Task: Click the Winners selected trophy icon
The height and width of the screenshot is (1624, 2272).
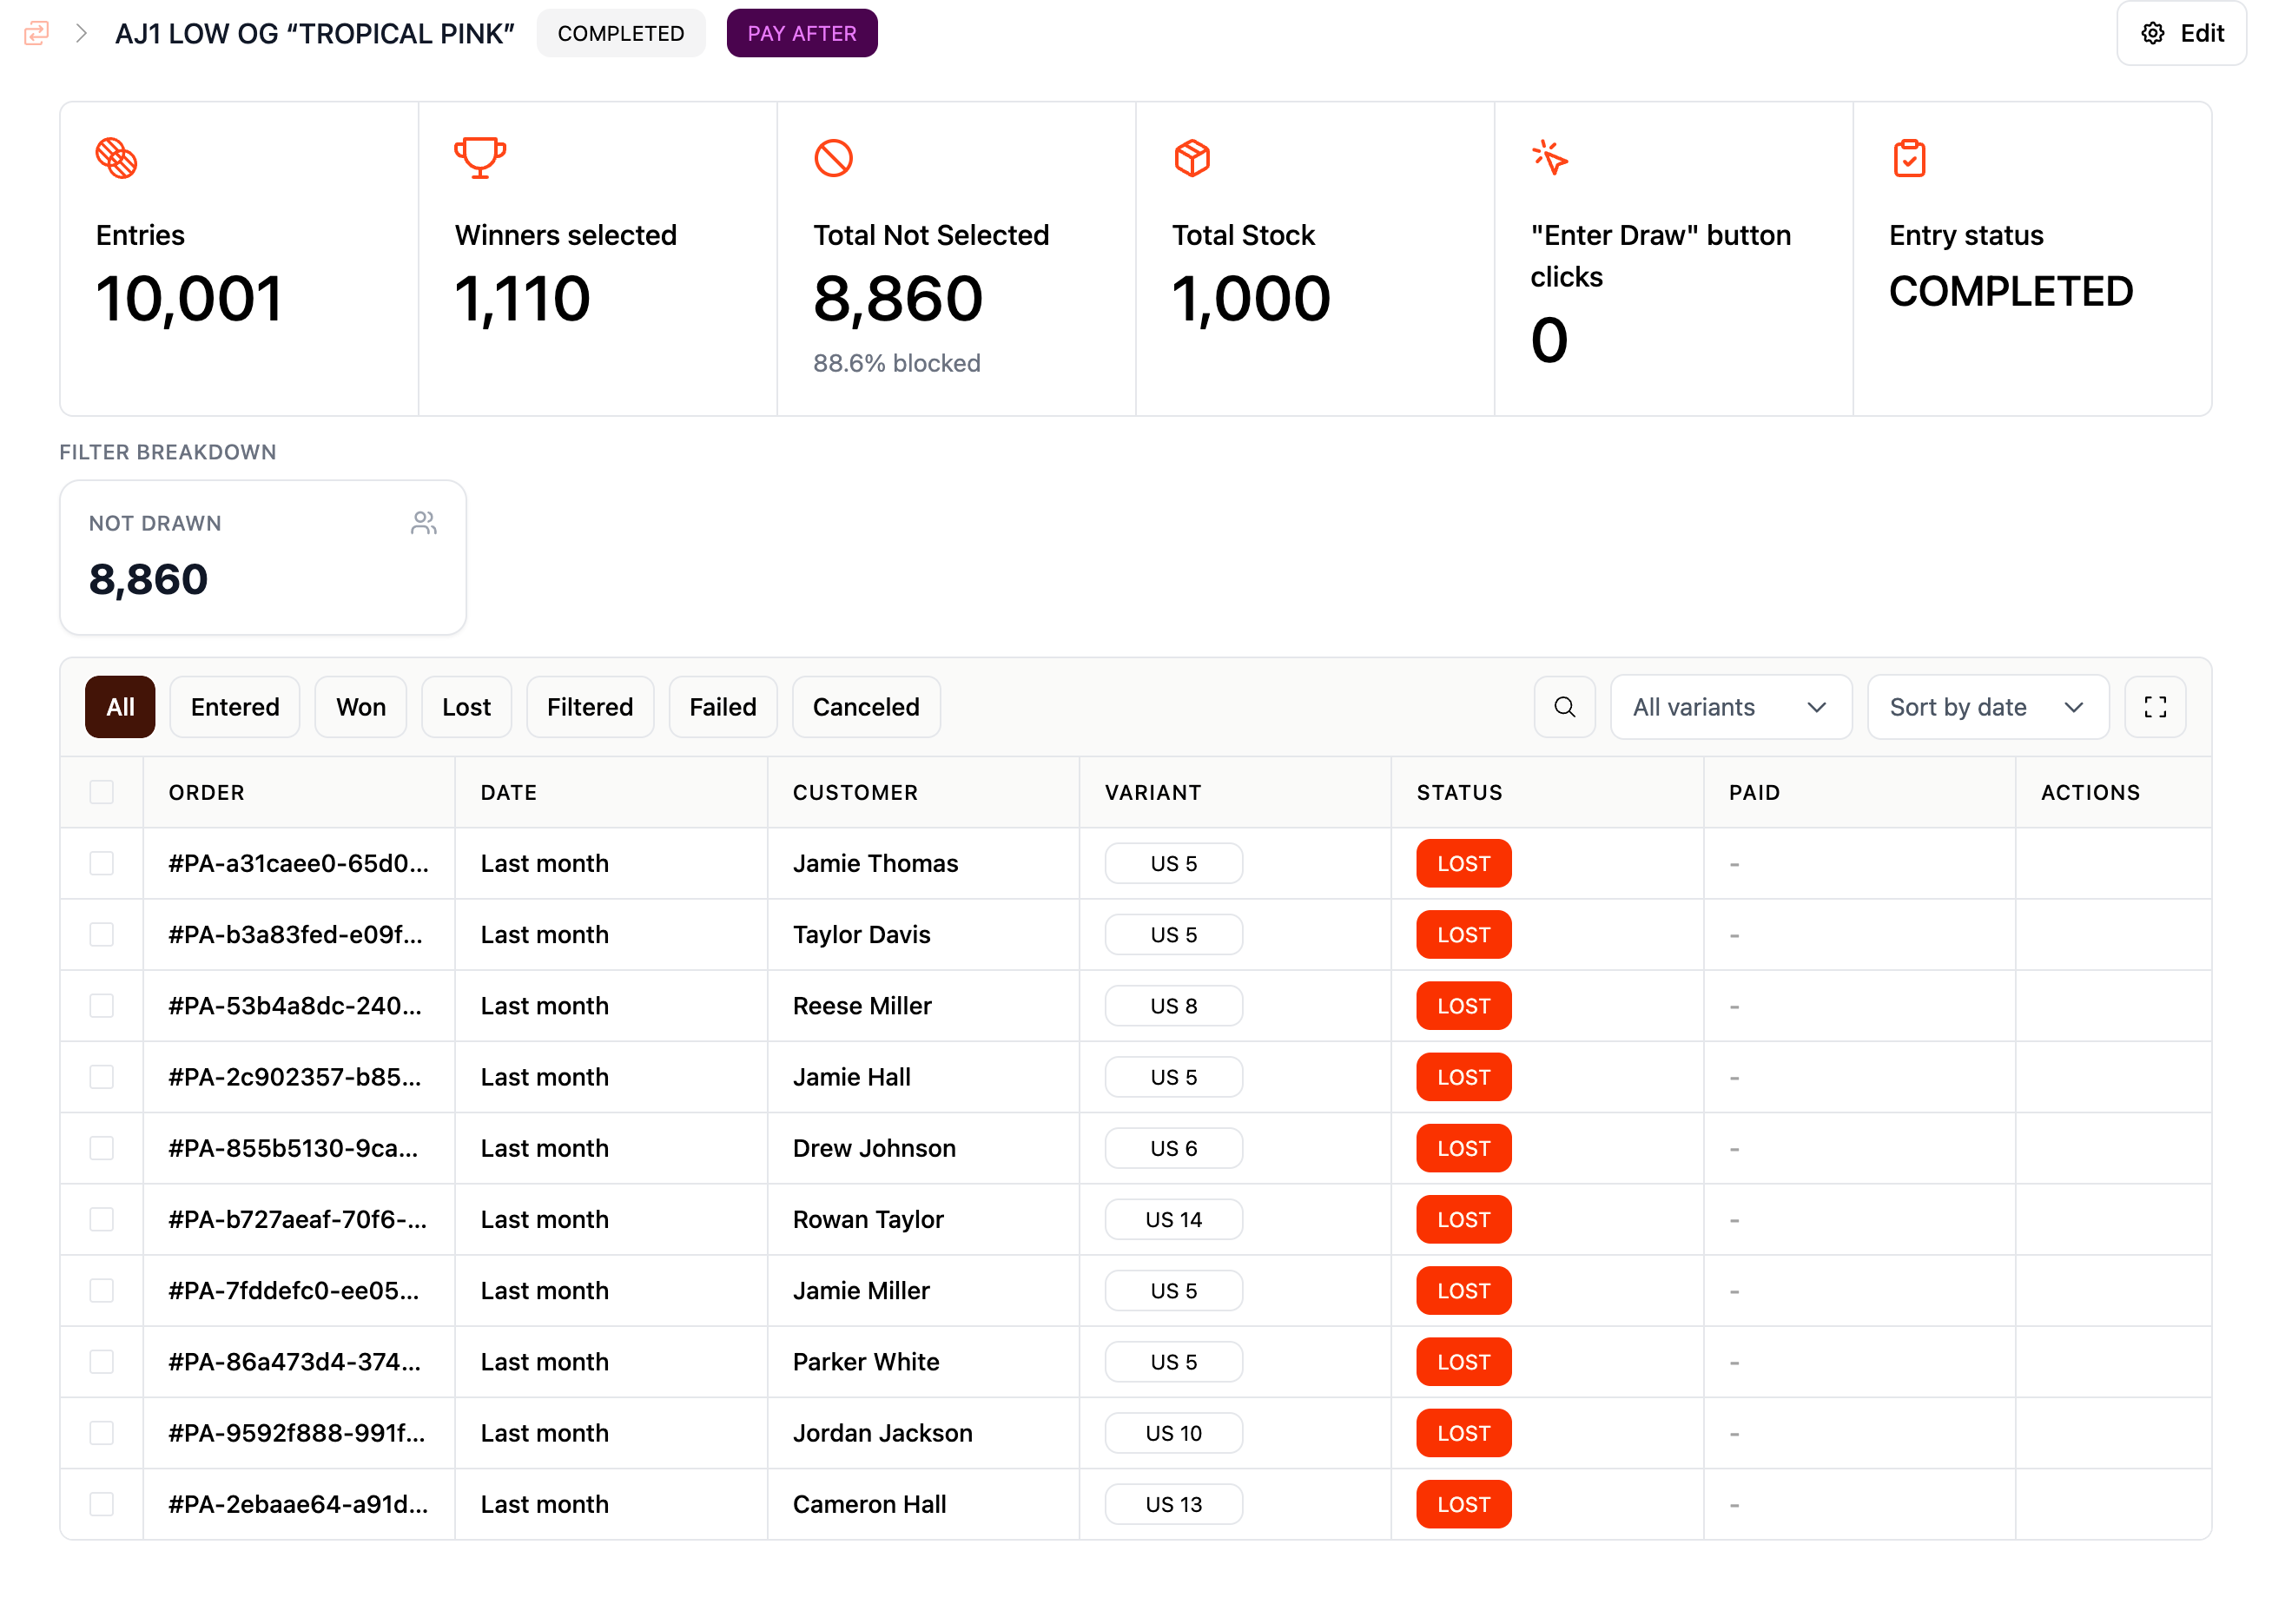Action: click(x=480, y=157)
